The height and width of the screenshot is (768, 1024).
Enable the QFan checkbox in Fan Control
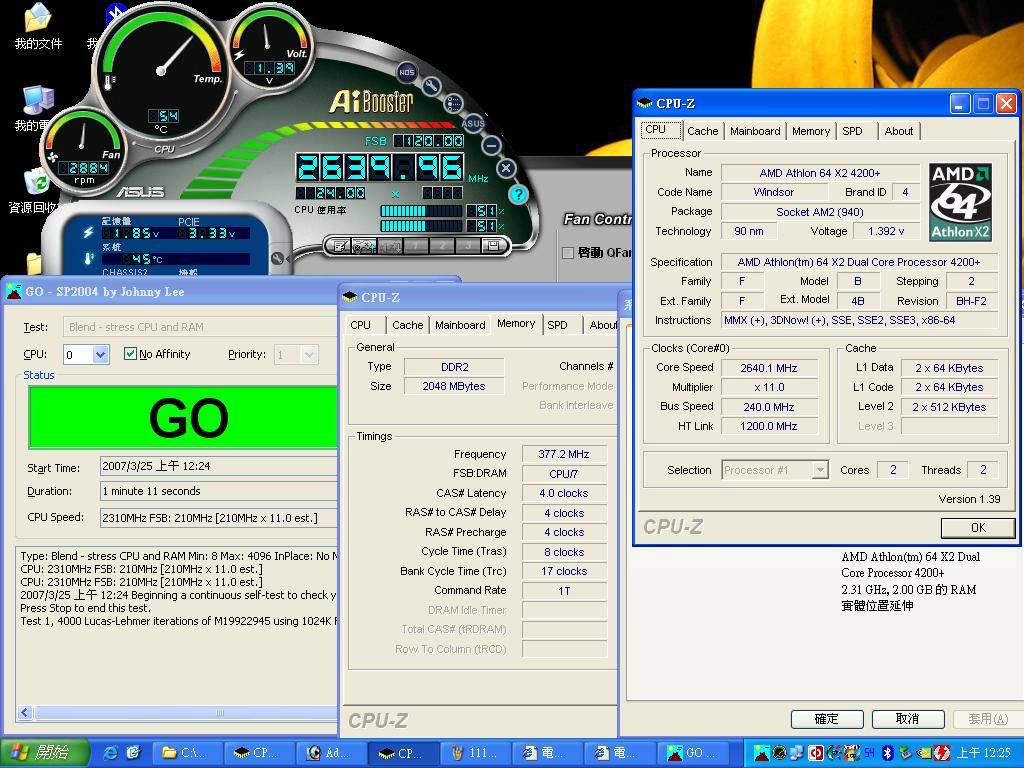pyautogui.click(x=568, y=253)
